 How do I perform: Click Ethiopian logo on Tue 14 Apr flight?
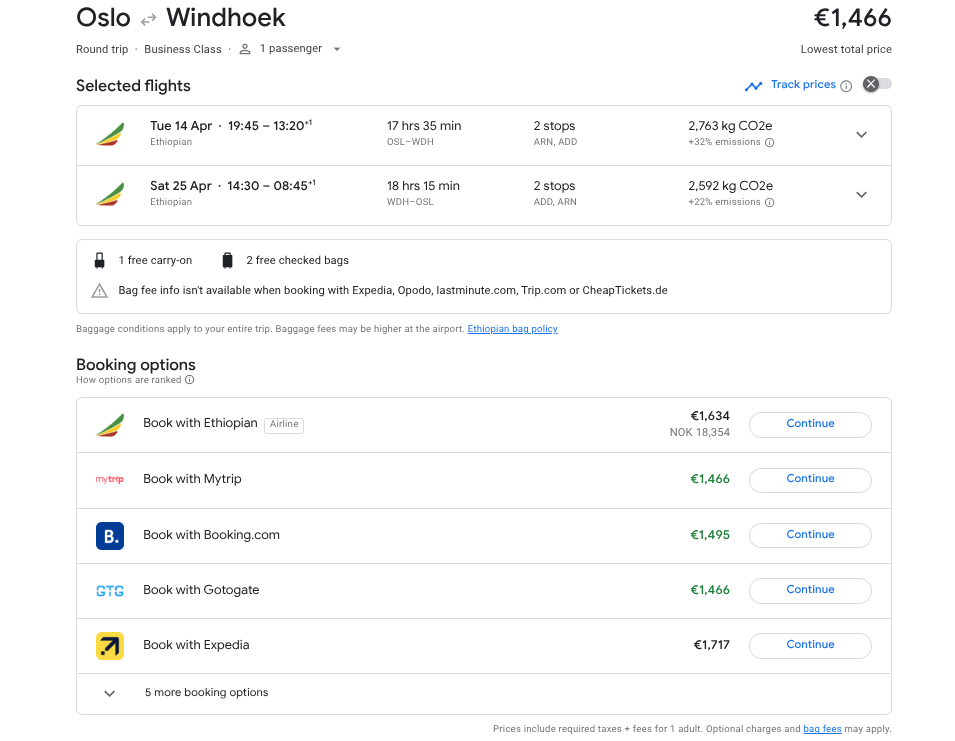tap(110, 135)
